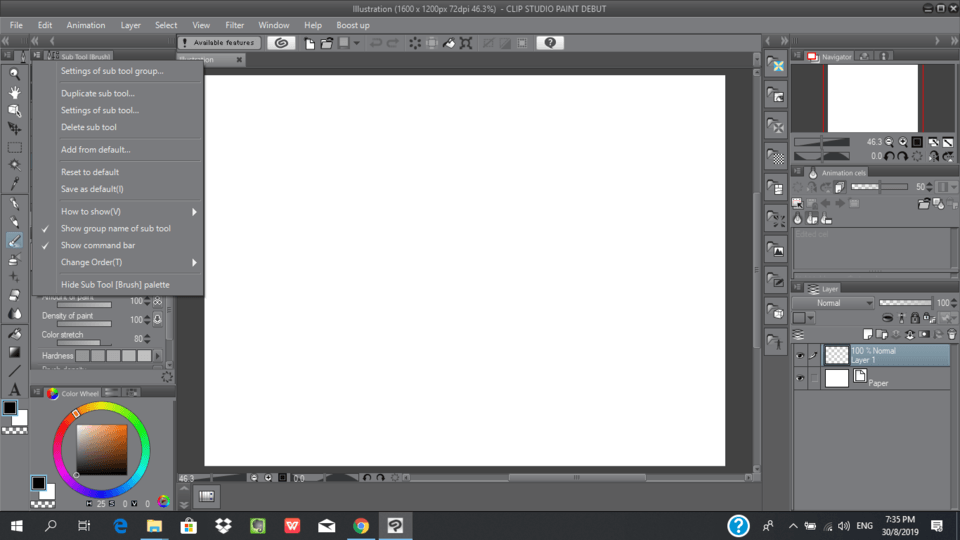This screenshot has height=540, width=960.
Task: Select the rectangular Selection area tool
Action: pyautogui.click(x=14, y=147)
